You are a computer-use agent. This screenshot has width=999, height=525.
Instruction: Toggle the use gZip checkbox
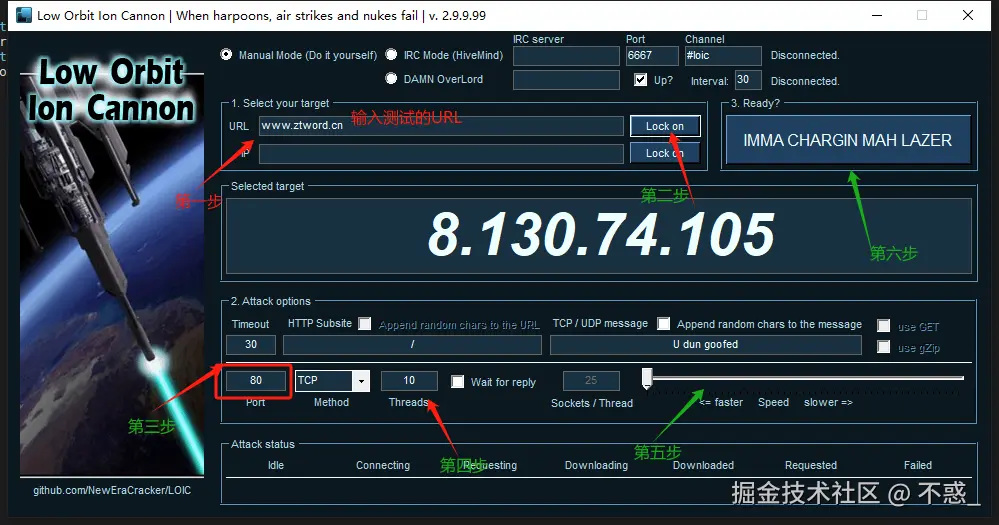click(884, 347)
